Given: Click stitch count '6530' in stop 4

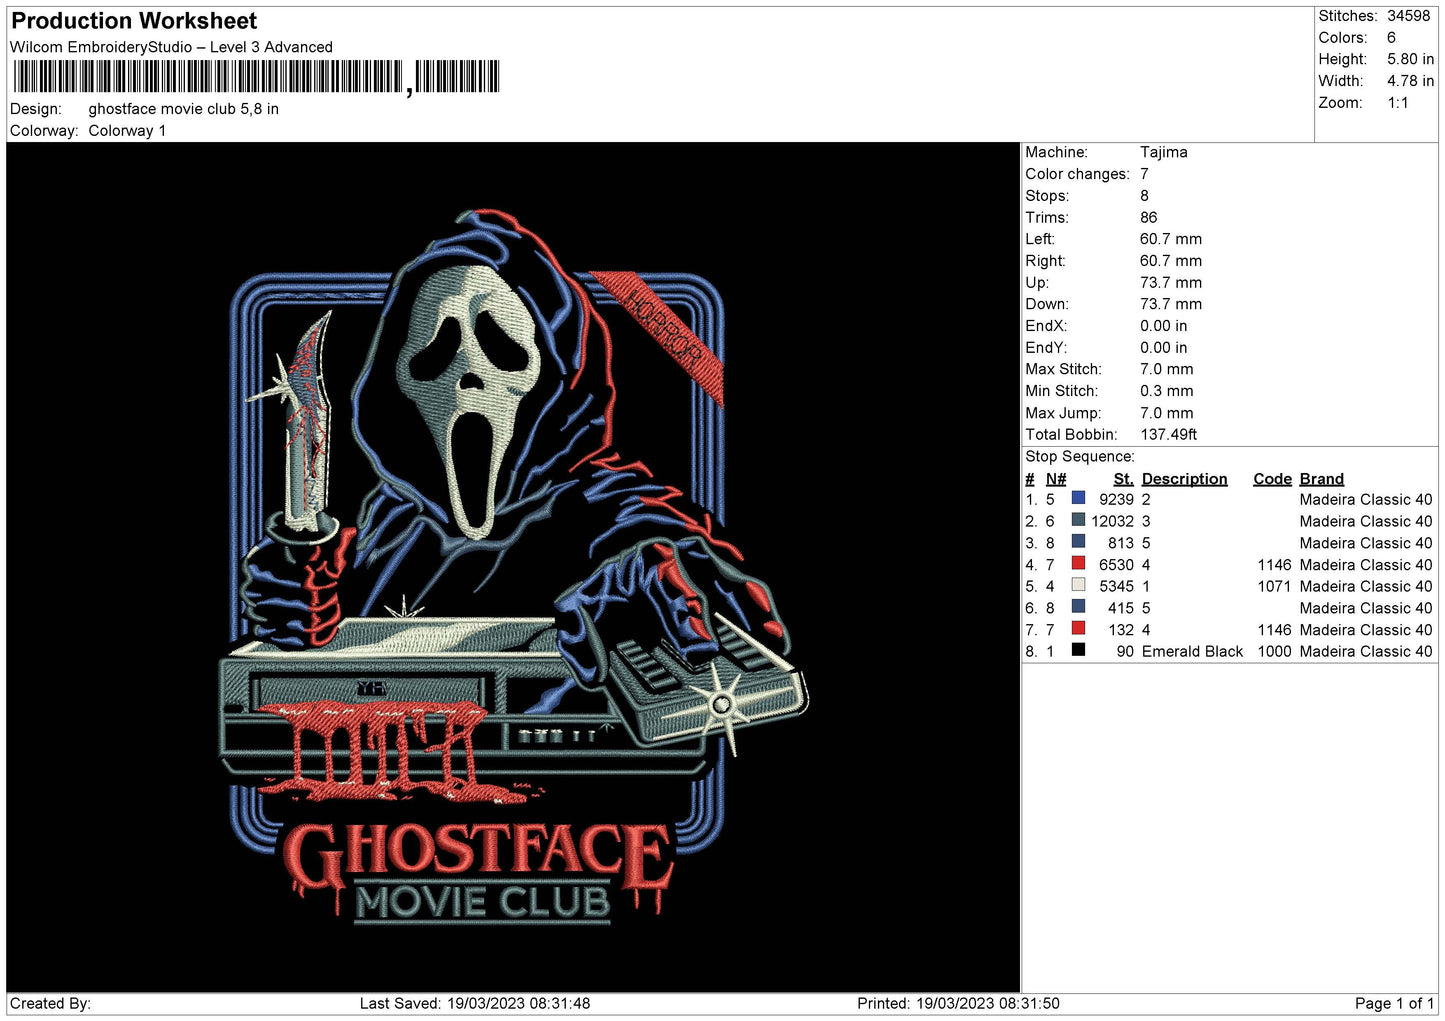Looking at the screenshot, I should click(1117, 565).
